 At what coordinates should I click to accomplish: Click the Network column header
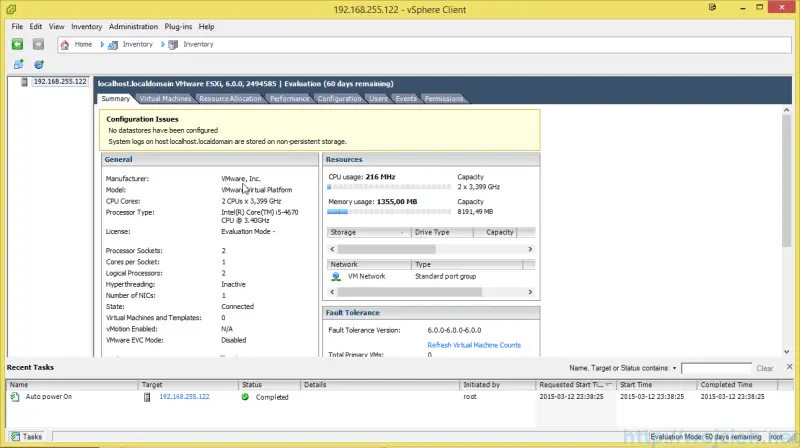[369, 264]
